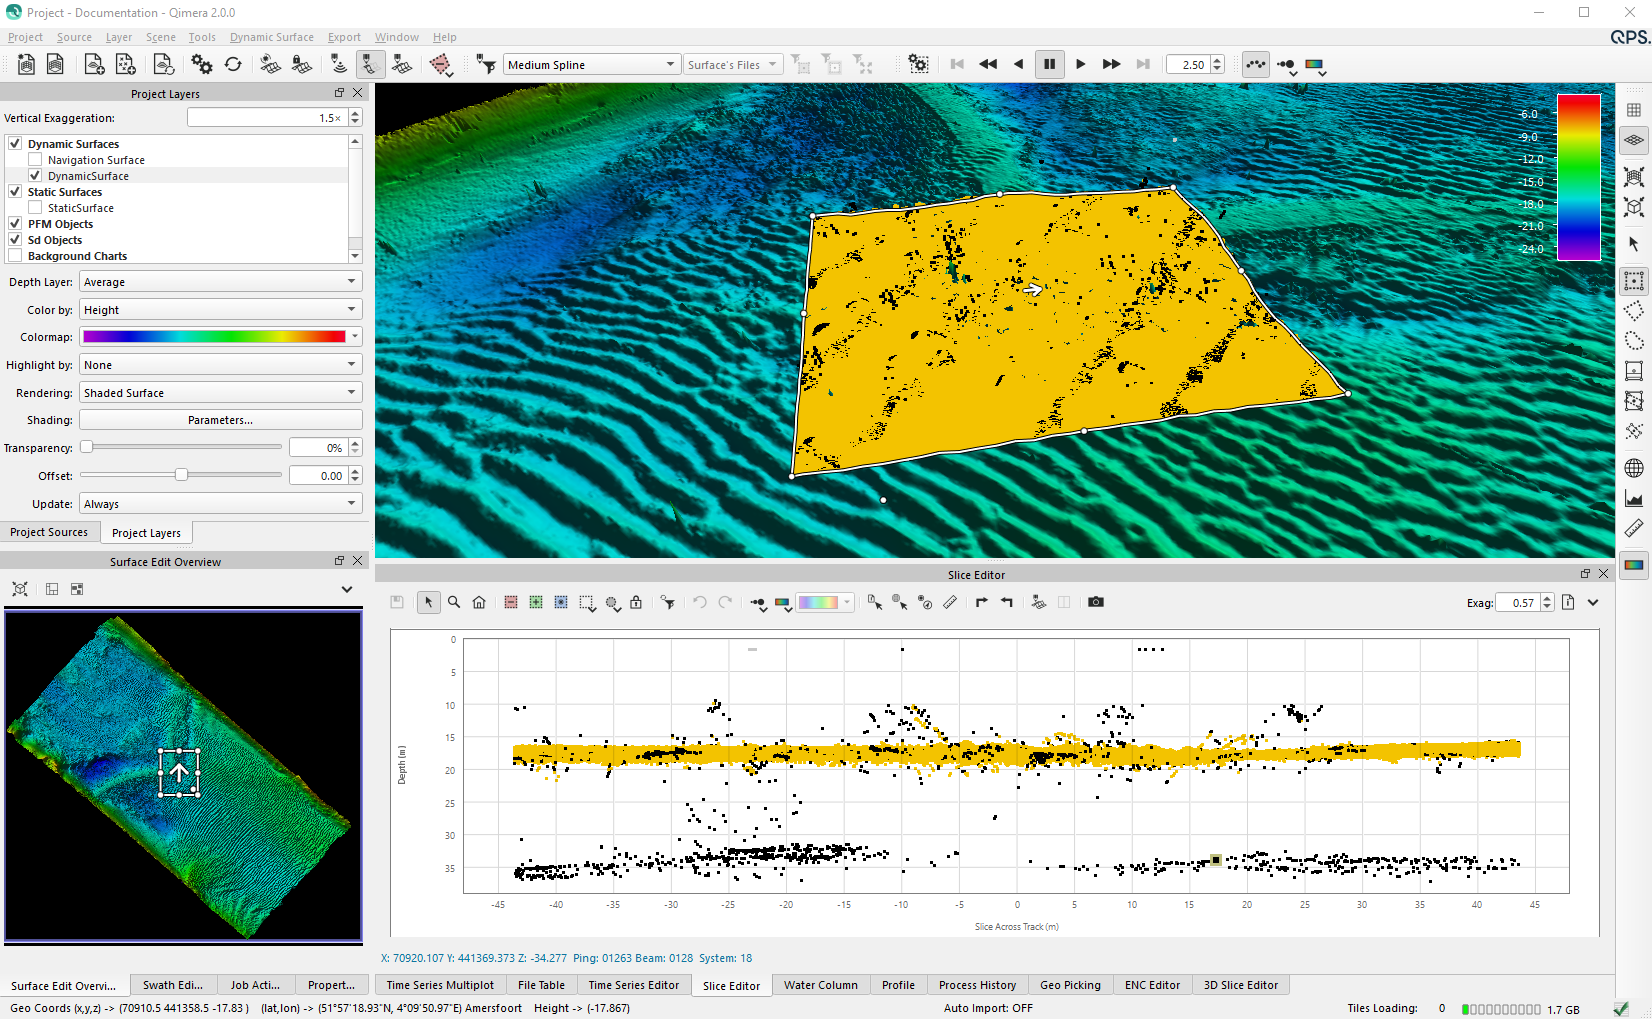Image resolution: width=1652 pixels, height=1019 pixels.
Task: Uncheck the DynamicSurface layer checkbox
Action: point(36,176)
